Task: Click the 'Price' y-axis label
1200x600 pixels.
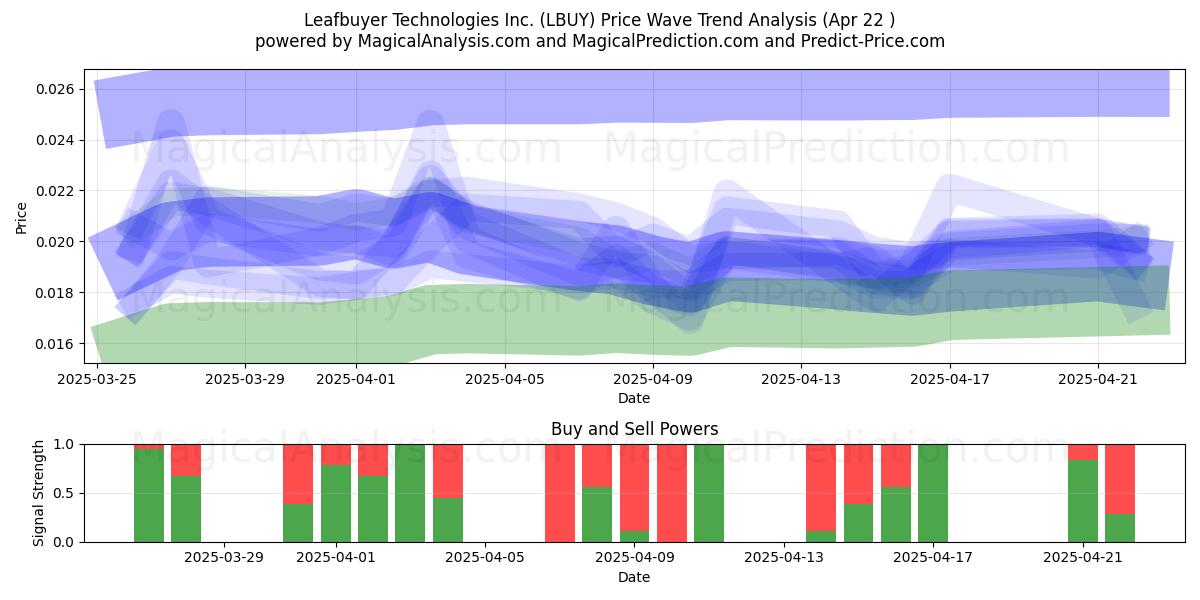Action: click(x=21, y=217)
